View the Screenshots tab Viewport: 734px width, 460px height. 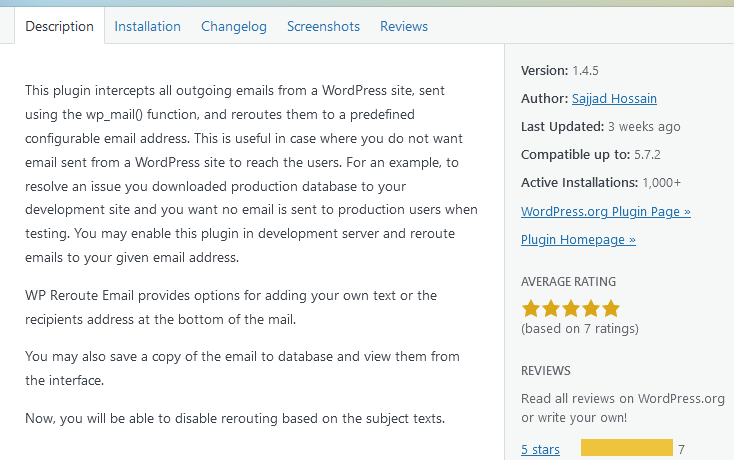click(x=323, y=26)
